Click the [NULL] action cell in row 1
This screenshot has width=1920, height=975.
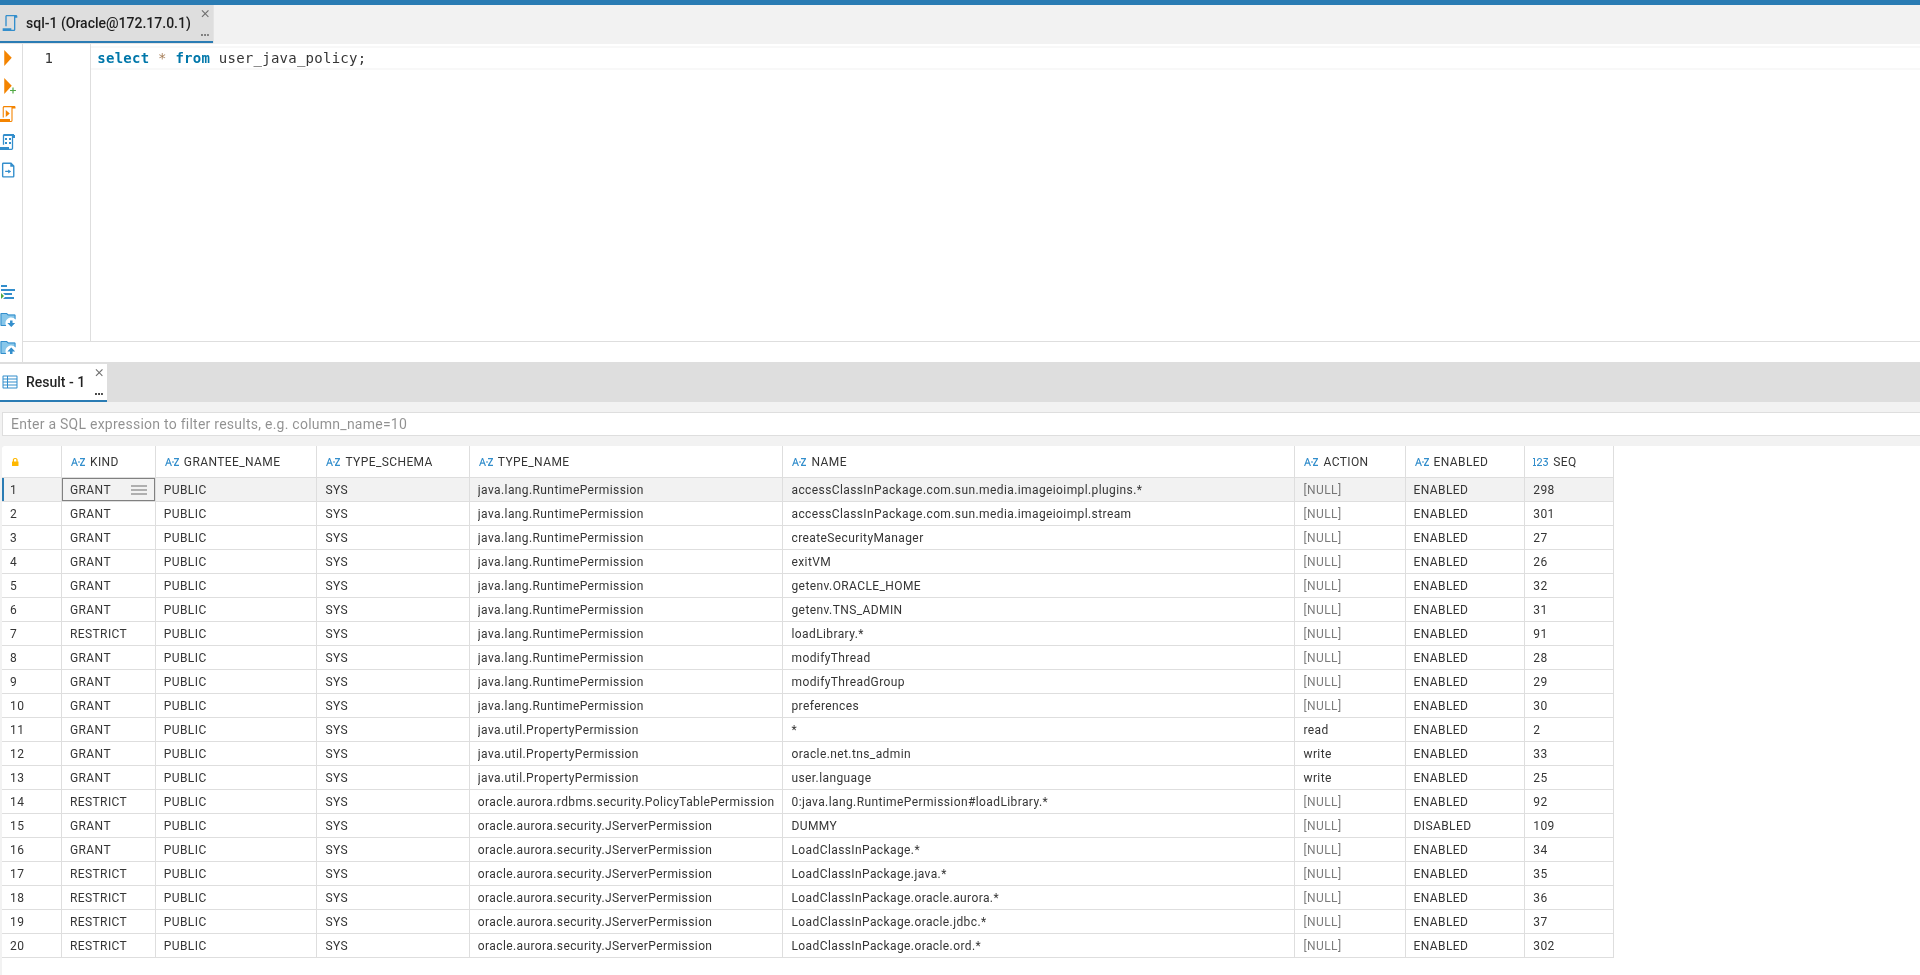1350,490
